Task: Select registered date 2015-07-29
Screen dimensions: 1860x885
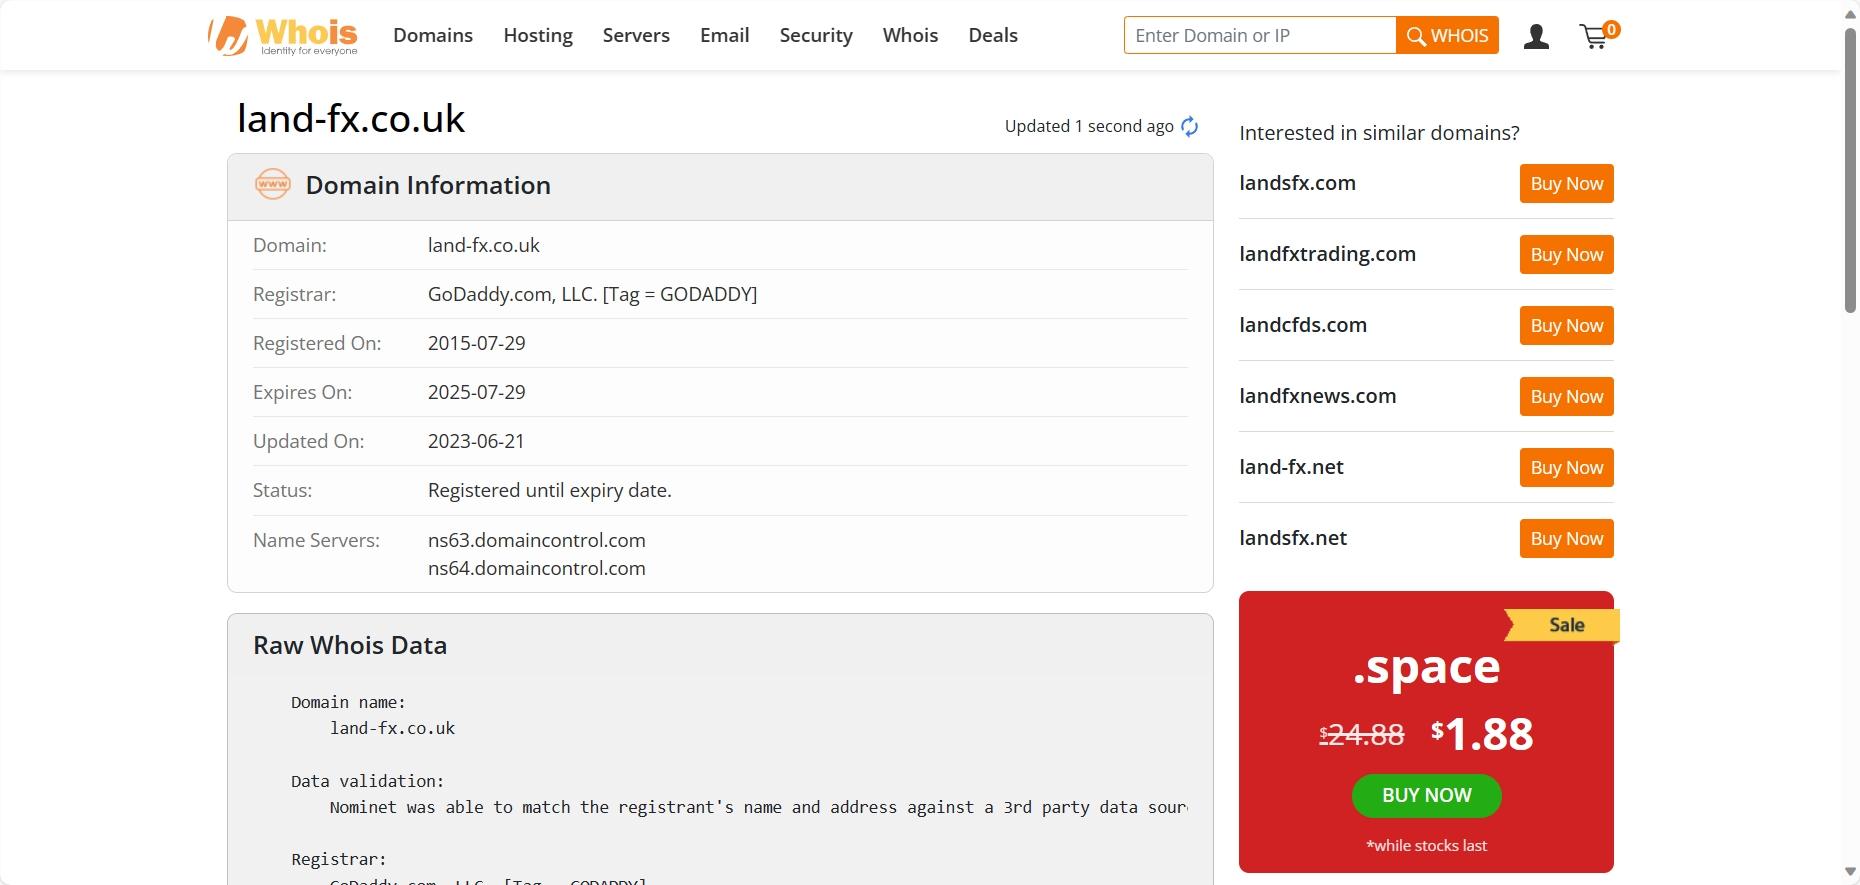Action: click(x=476, y=343)
